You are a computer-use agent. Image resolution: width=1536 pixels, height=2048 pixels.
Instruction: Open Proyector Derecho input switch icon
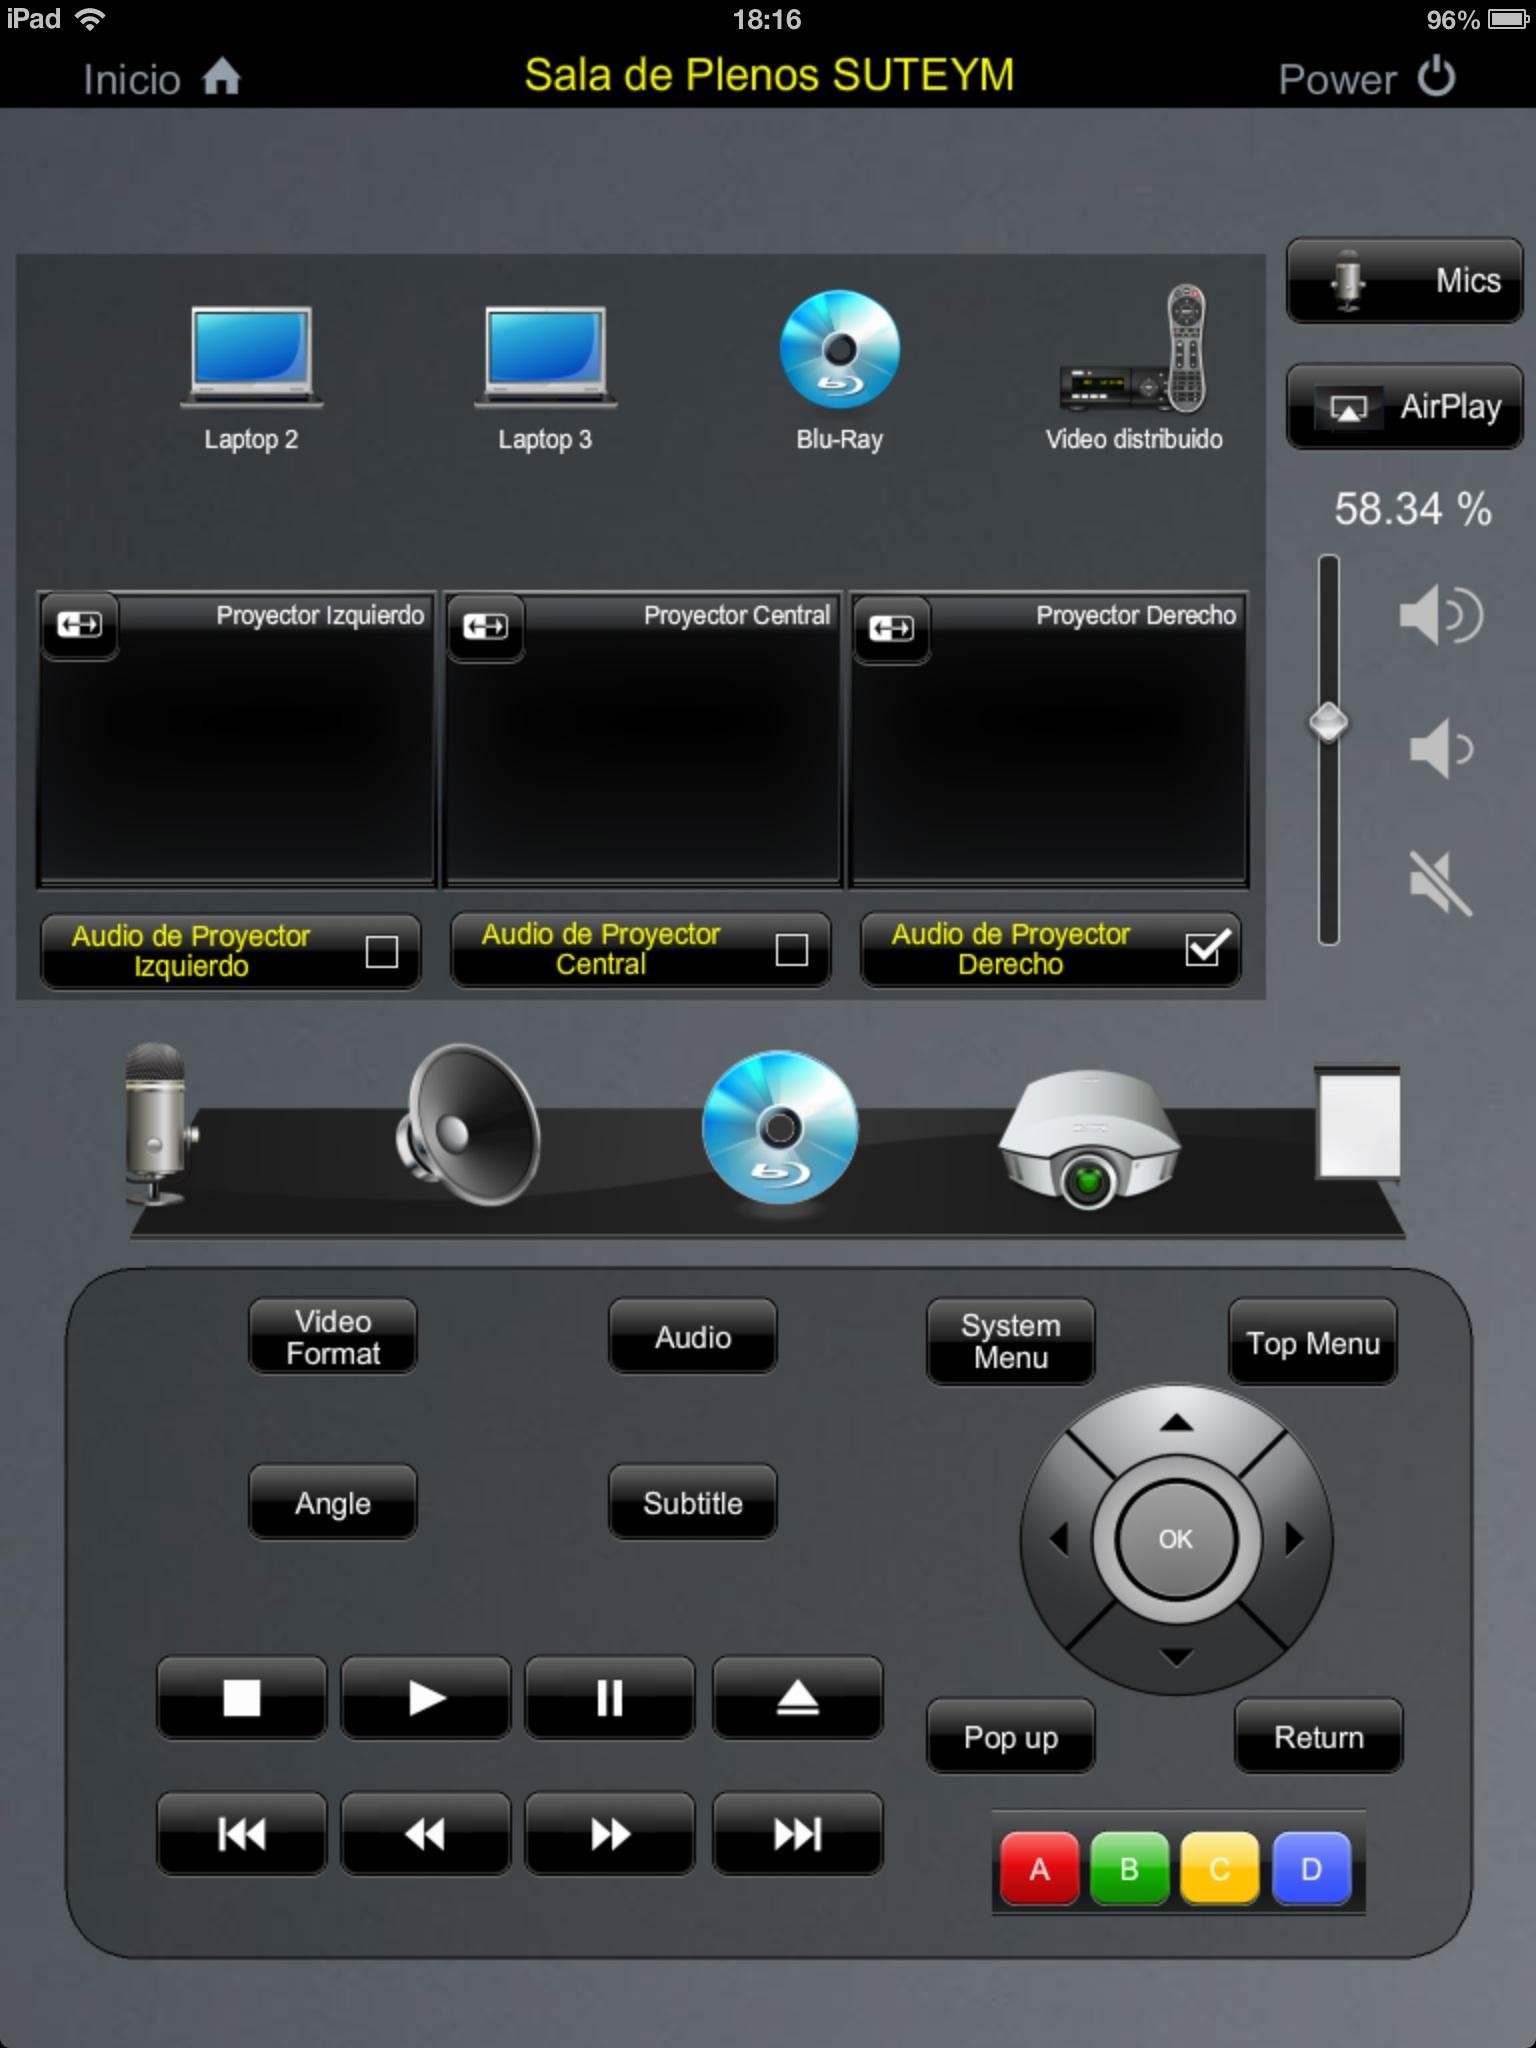point(891,629)
